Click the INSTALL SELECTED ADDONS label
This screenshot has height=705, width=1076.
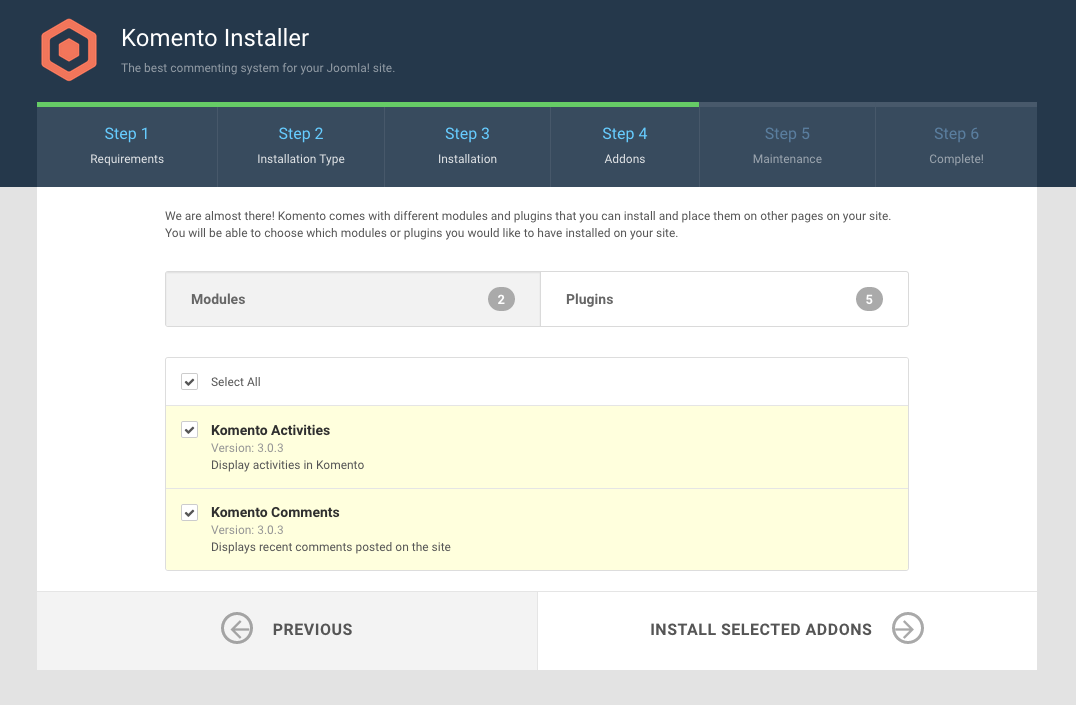point(760,629)
